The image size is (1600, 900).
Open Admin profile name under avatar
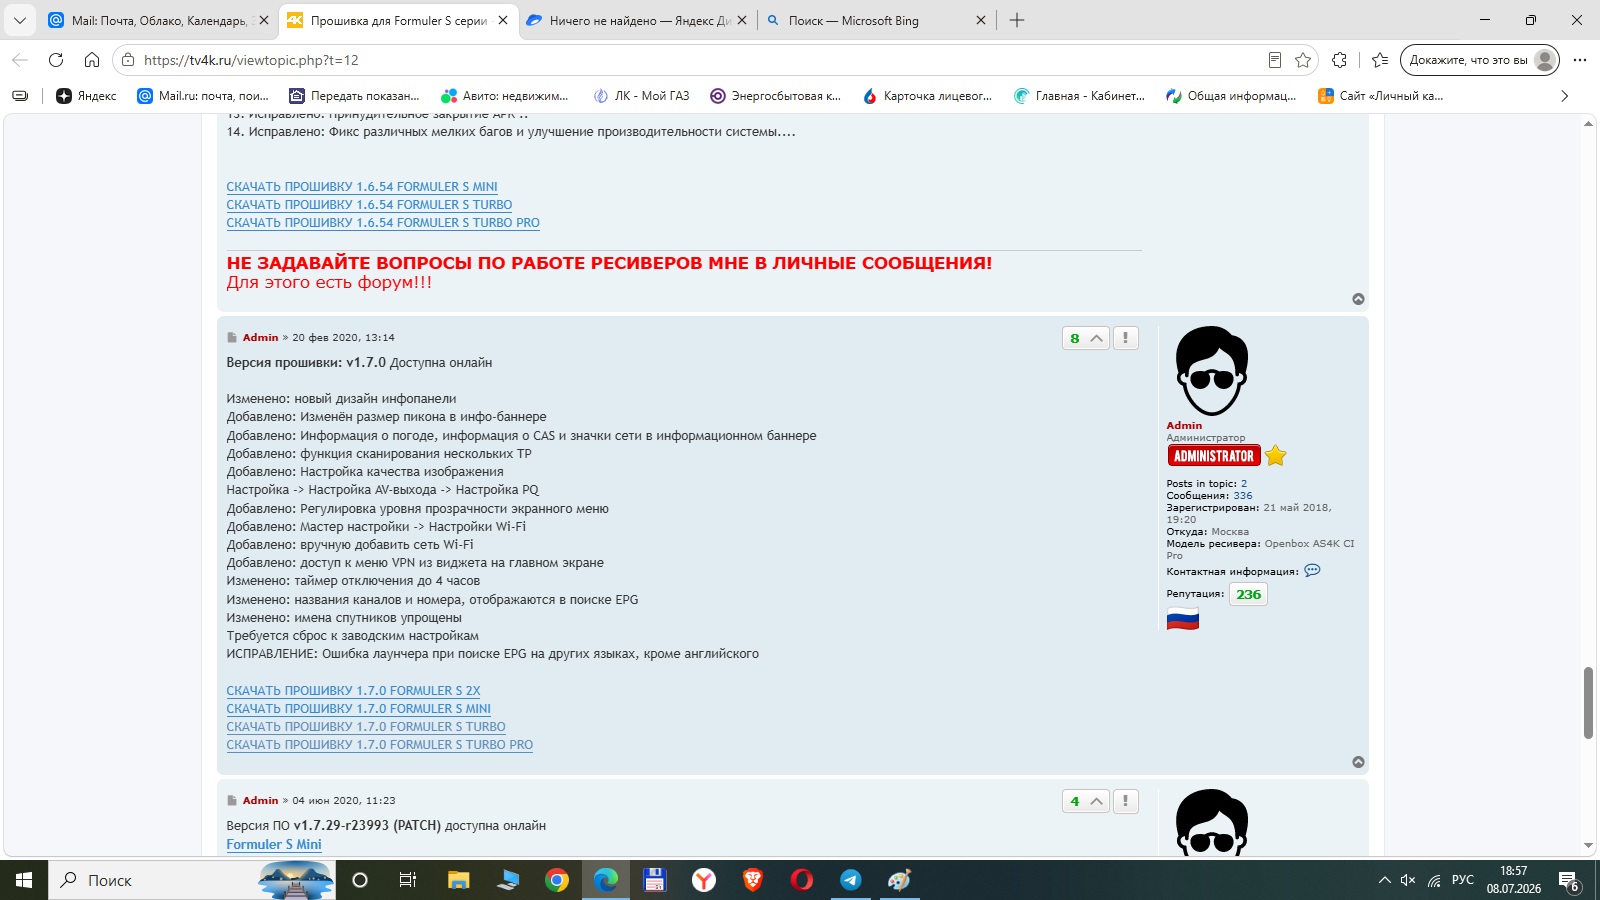tap(1184, 425)
